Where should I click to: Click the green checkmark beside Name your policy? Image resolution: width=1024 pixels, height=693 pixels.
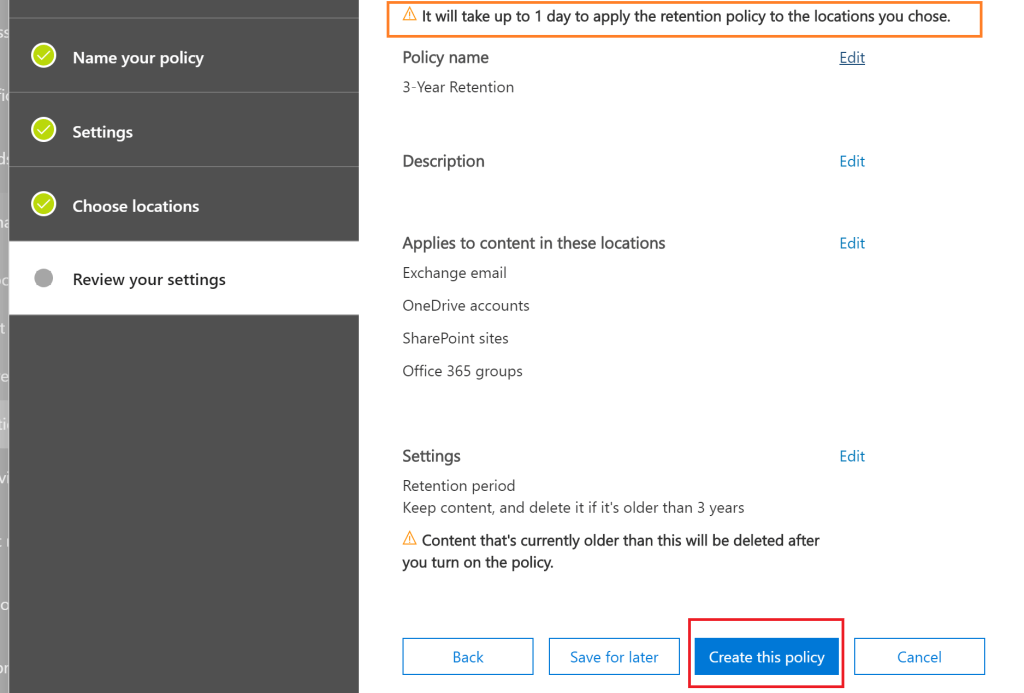44,57
